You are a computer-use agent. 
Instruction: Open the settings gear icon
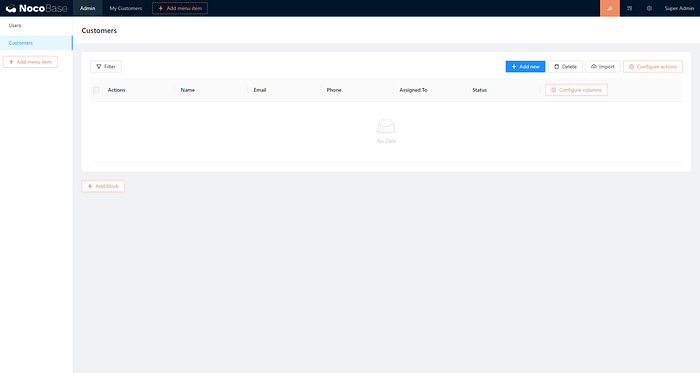pos(649,8)
